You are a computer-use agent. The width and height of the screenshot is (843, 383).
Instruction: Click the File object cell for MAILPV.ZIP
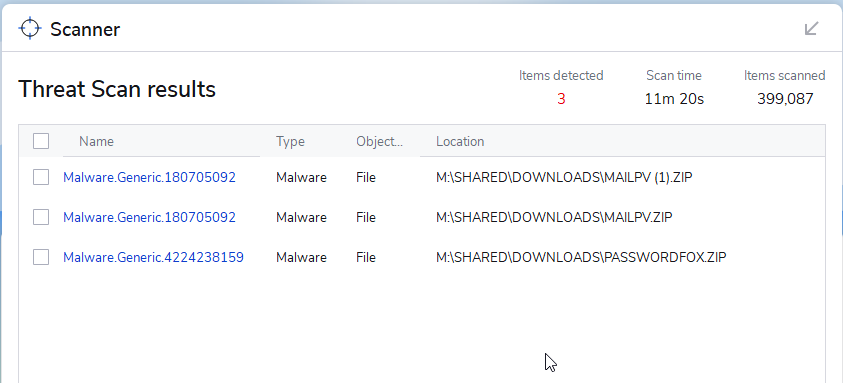(366, 217)
